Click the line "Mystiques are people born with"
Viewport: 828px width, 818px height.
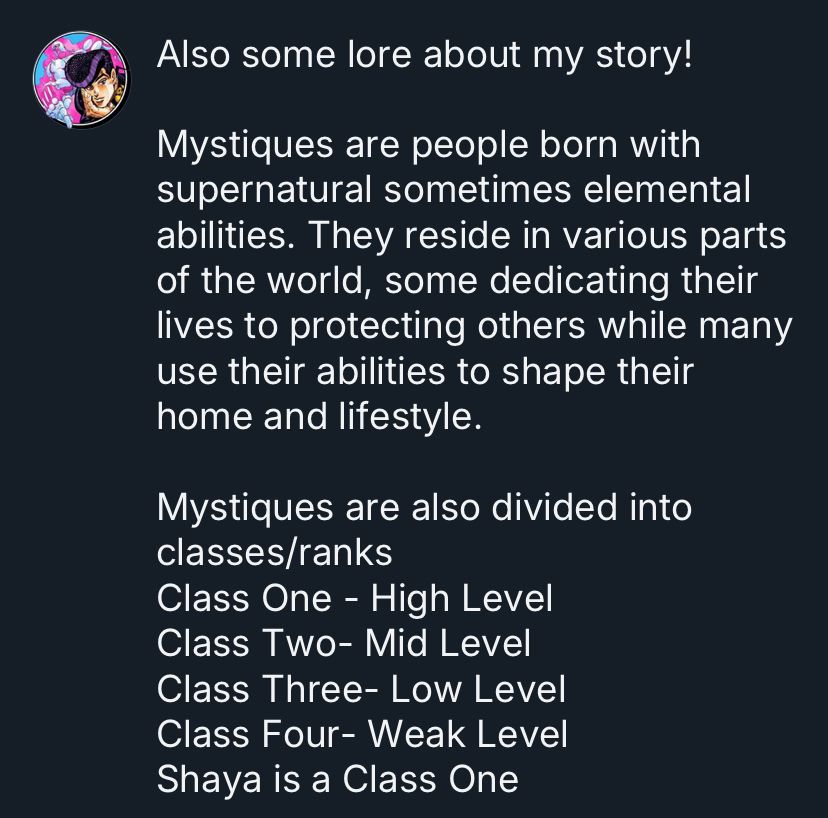point(429,146)
